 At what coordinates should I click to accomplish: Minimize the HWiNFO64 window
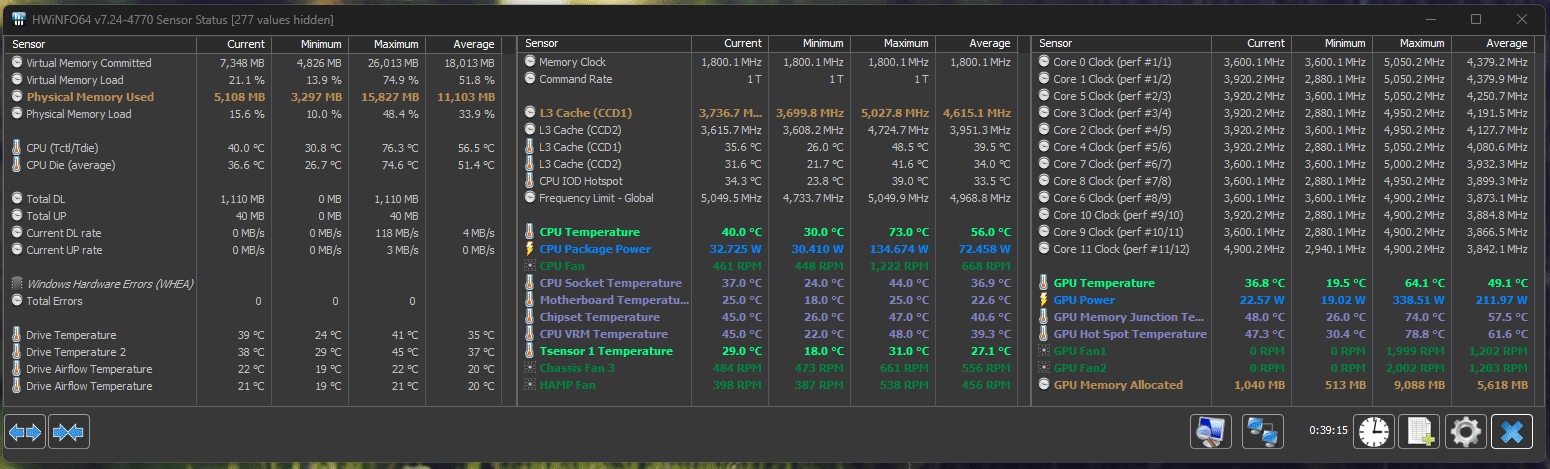(x=1430, y=18)
